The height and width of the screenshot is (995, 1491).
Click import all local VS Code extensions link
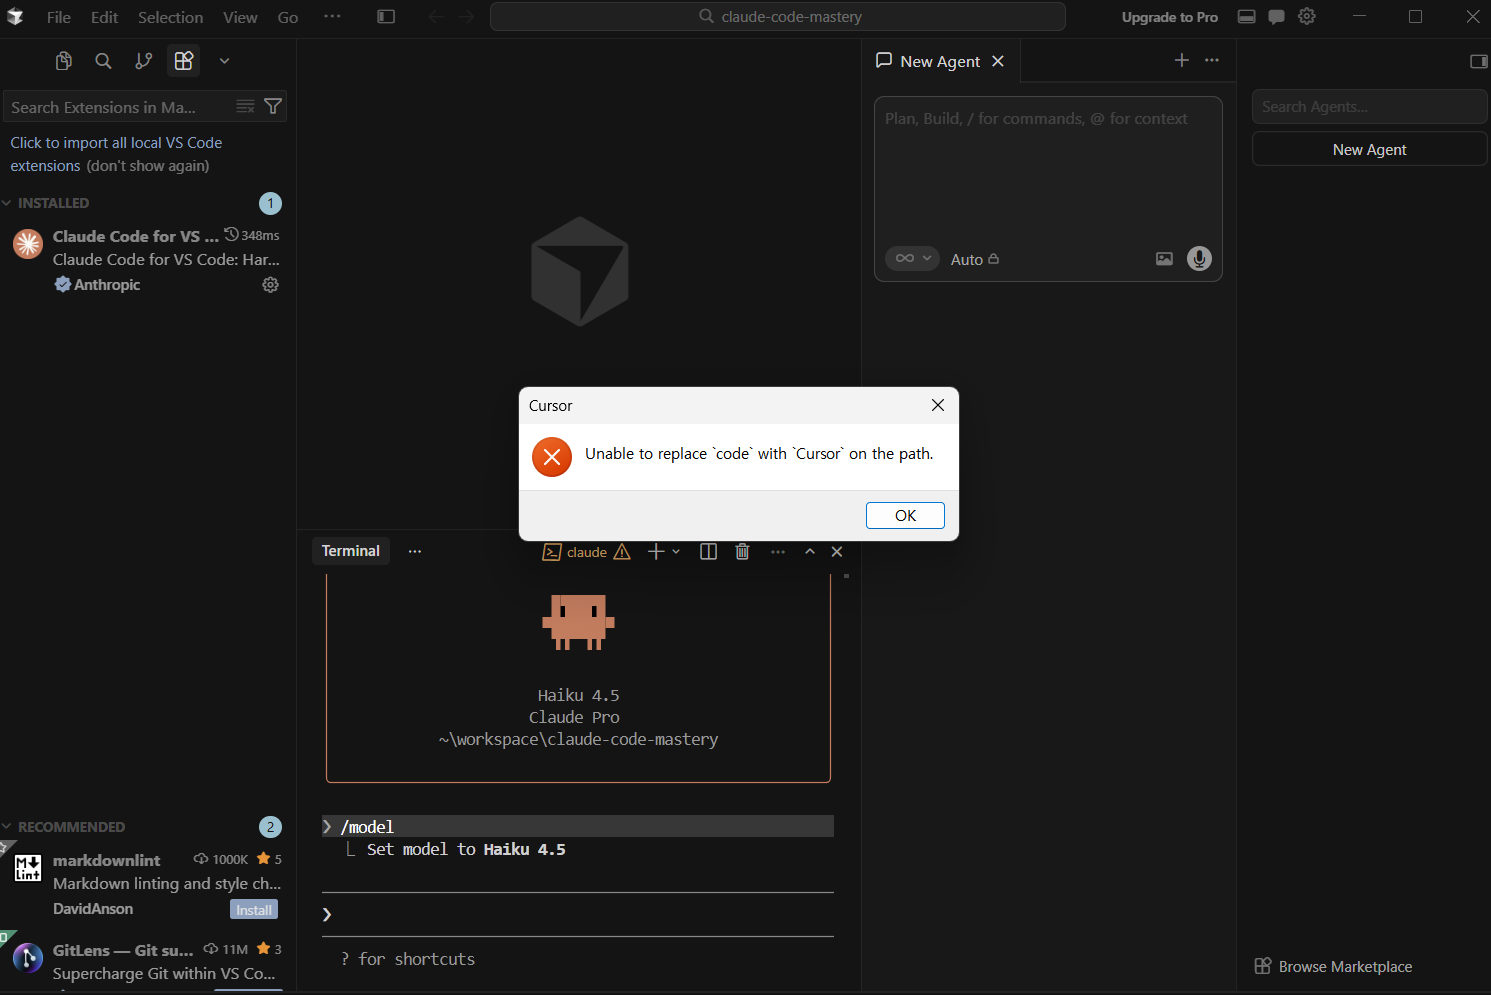click(x=116, y=154)
